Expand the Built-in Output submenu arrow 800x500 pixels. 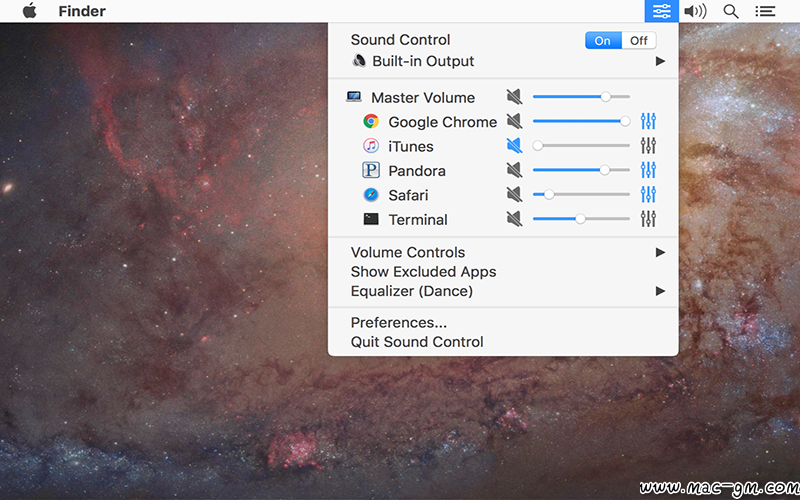[660, 61]
